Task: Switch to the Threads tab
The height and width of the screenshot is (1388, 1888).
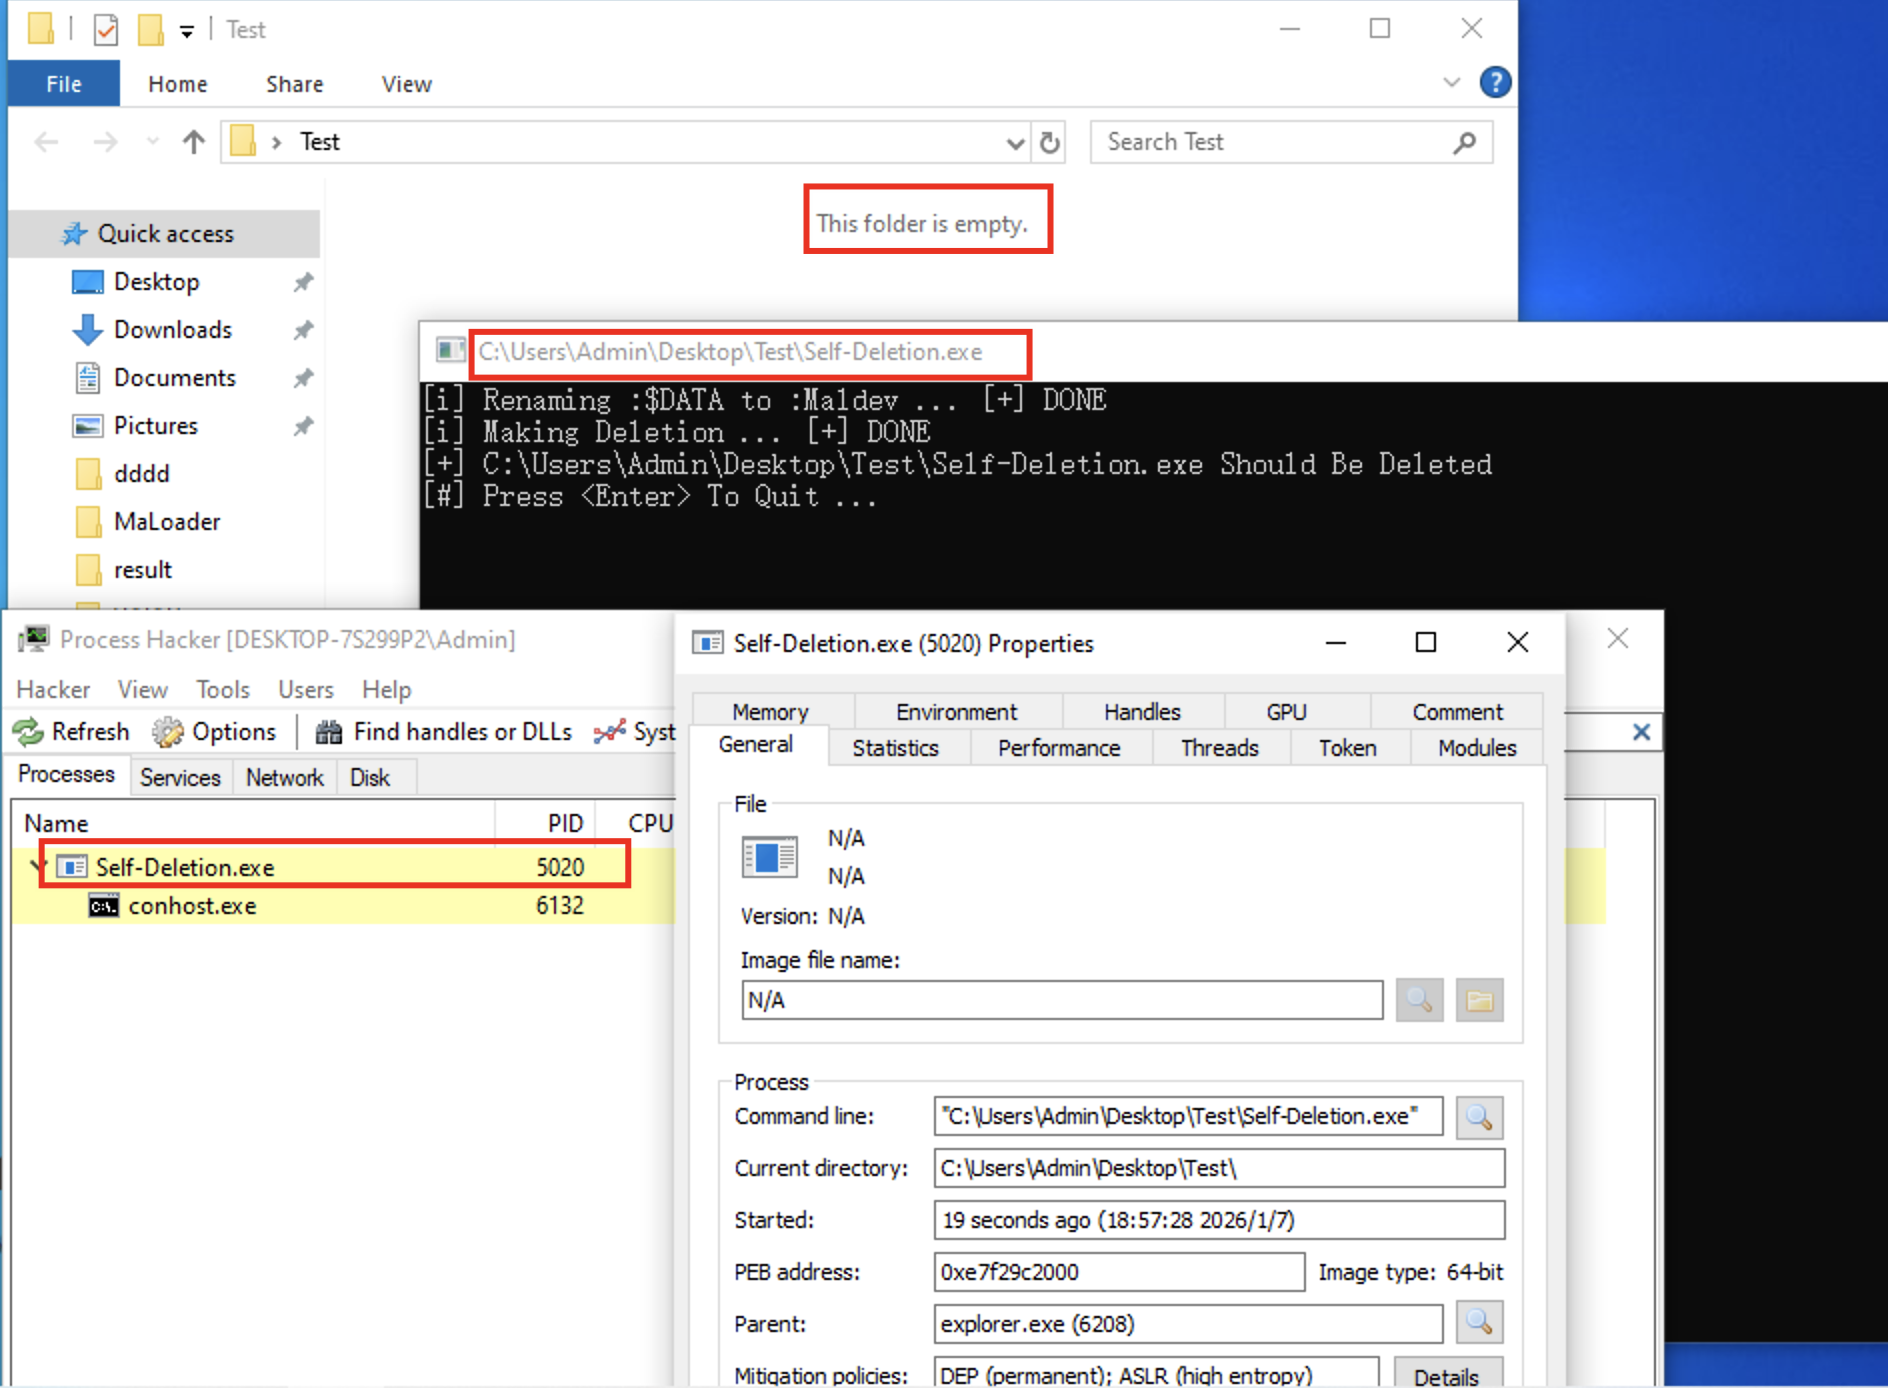Action: [1219, 748]
